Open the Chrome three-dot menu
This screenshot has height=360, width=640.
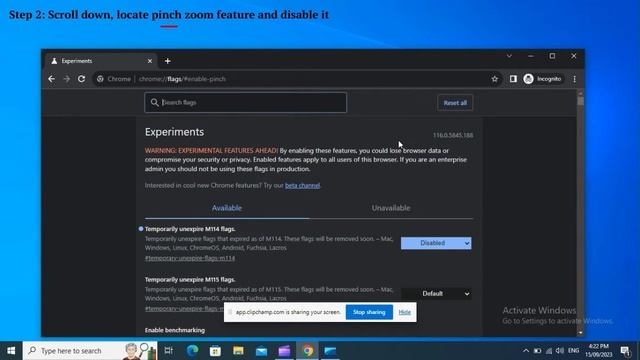(x=575, y=79)
